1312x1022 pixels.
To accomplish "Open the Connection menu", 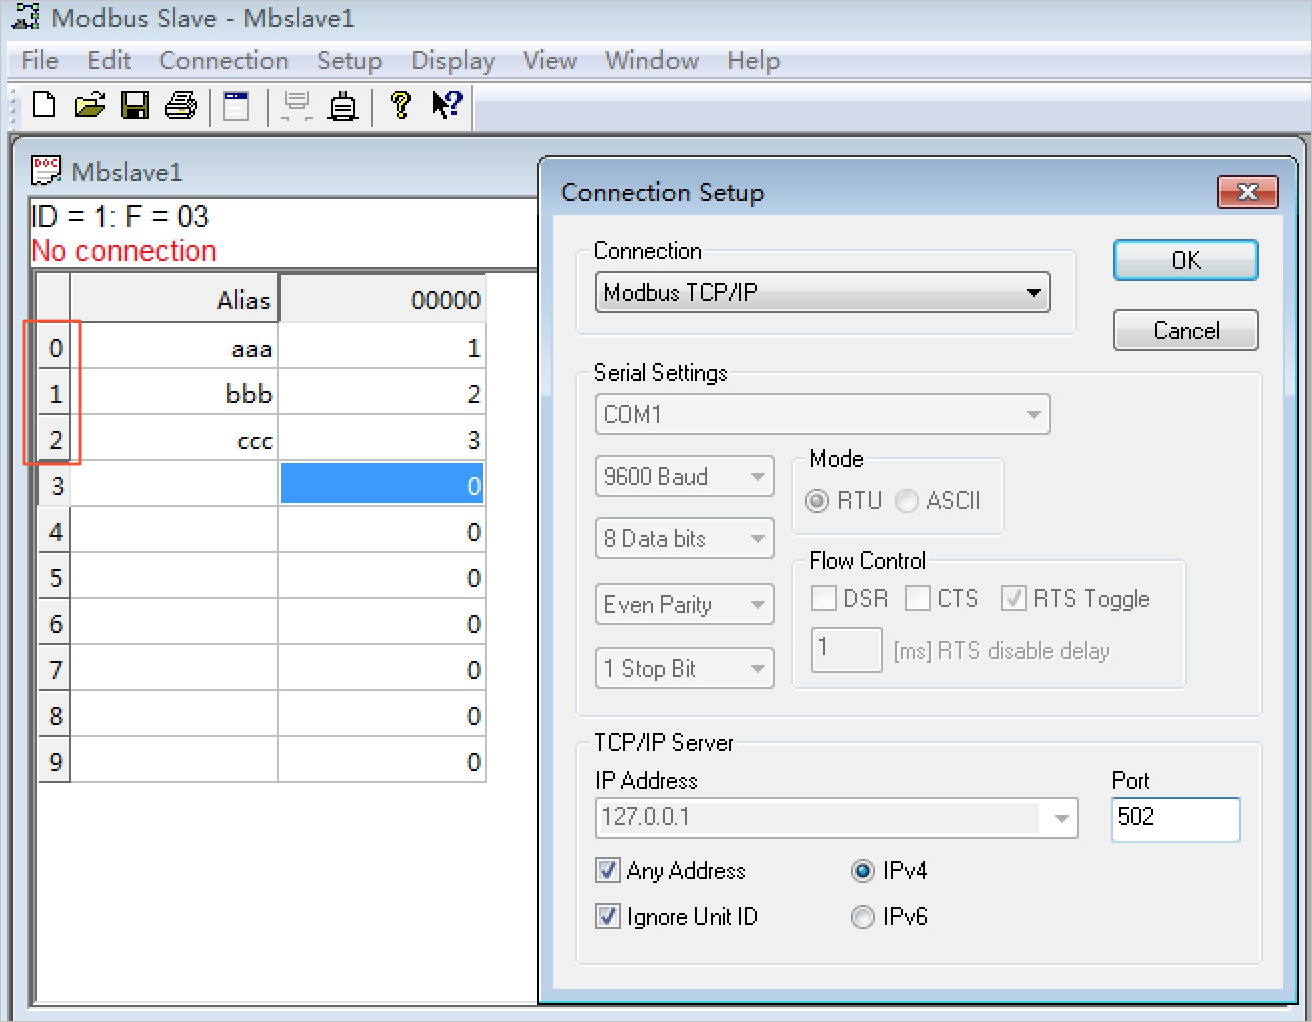I will (224, 61).
